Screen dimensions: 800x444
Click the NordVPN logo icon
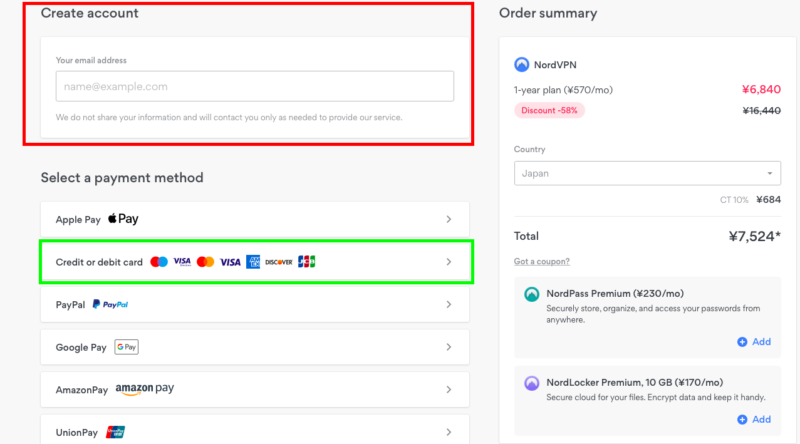tap(521, 65)
